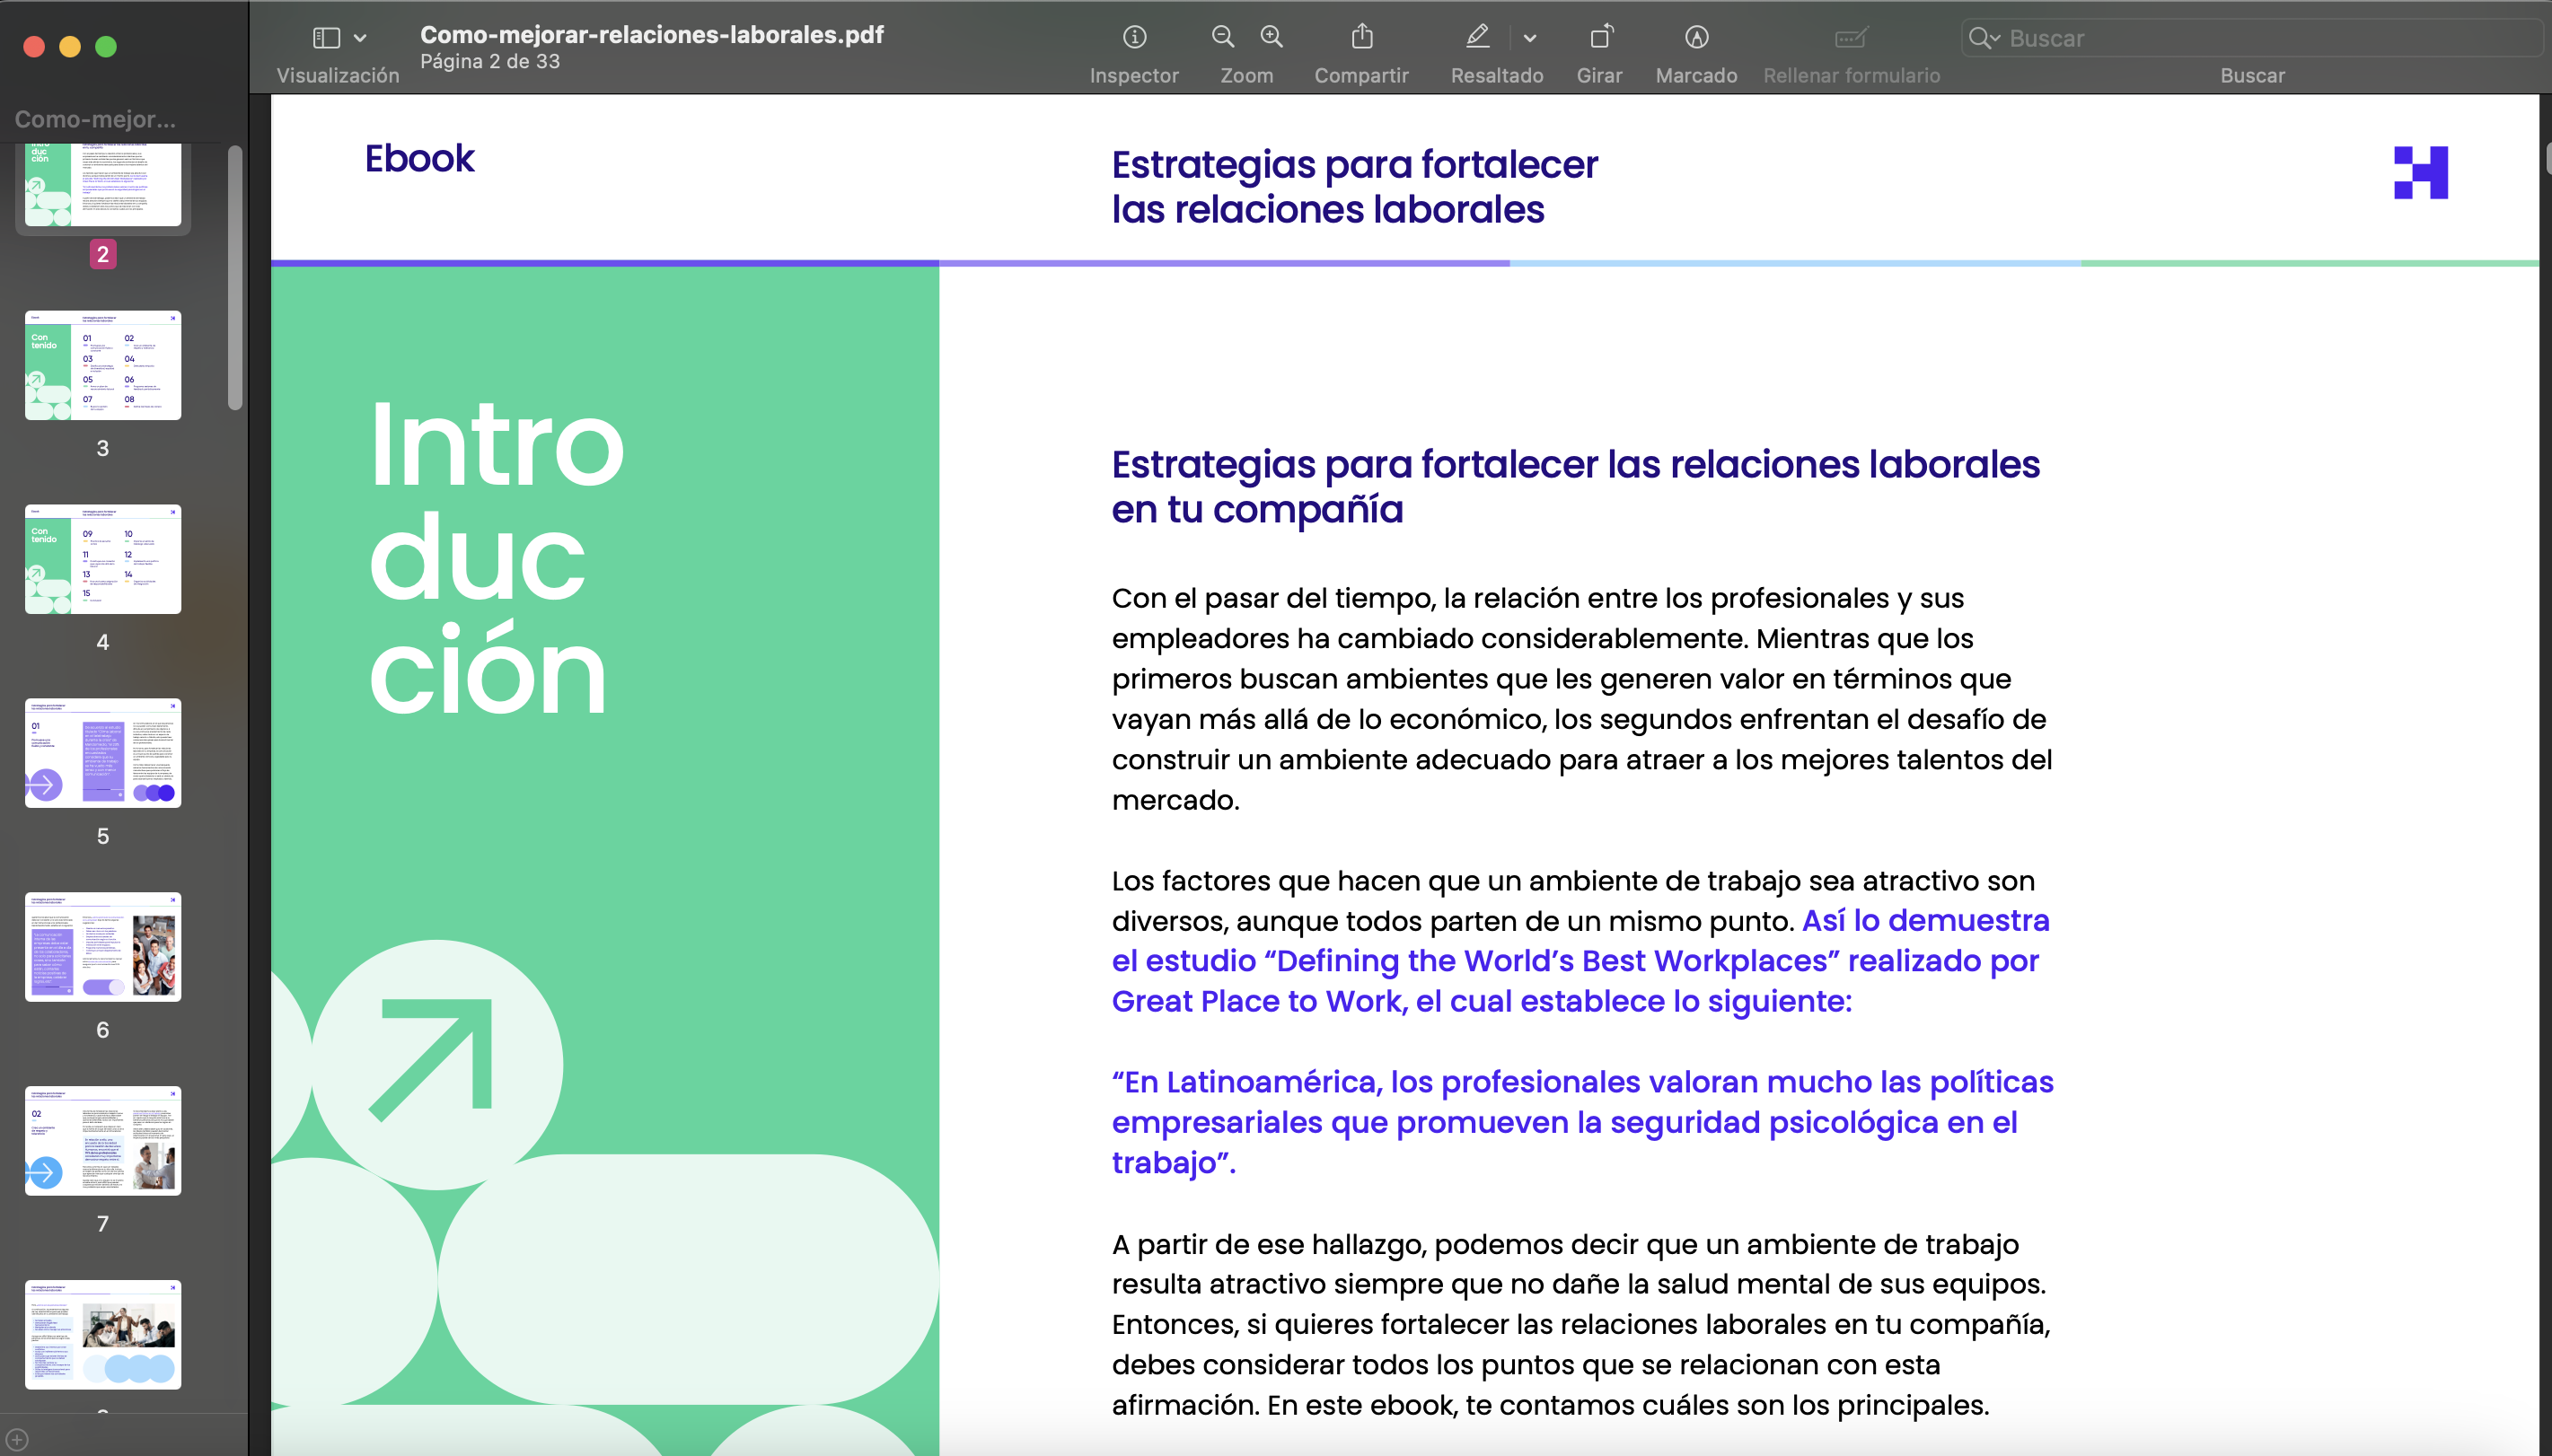Click the green zoom traffic light
This screenshot has width=2552, height=1456.
[x=105, y=46]
